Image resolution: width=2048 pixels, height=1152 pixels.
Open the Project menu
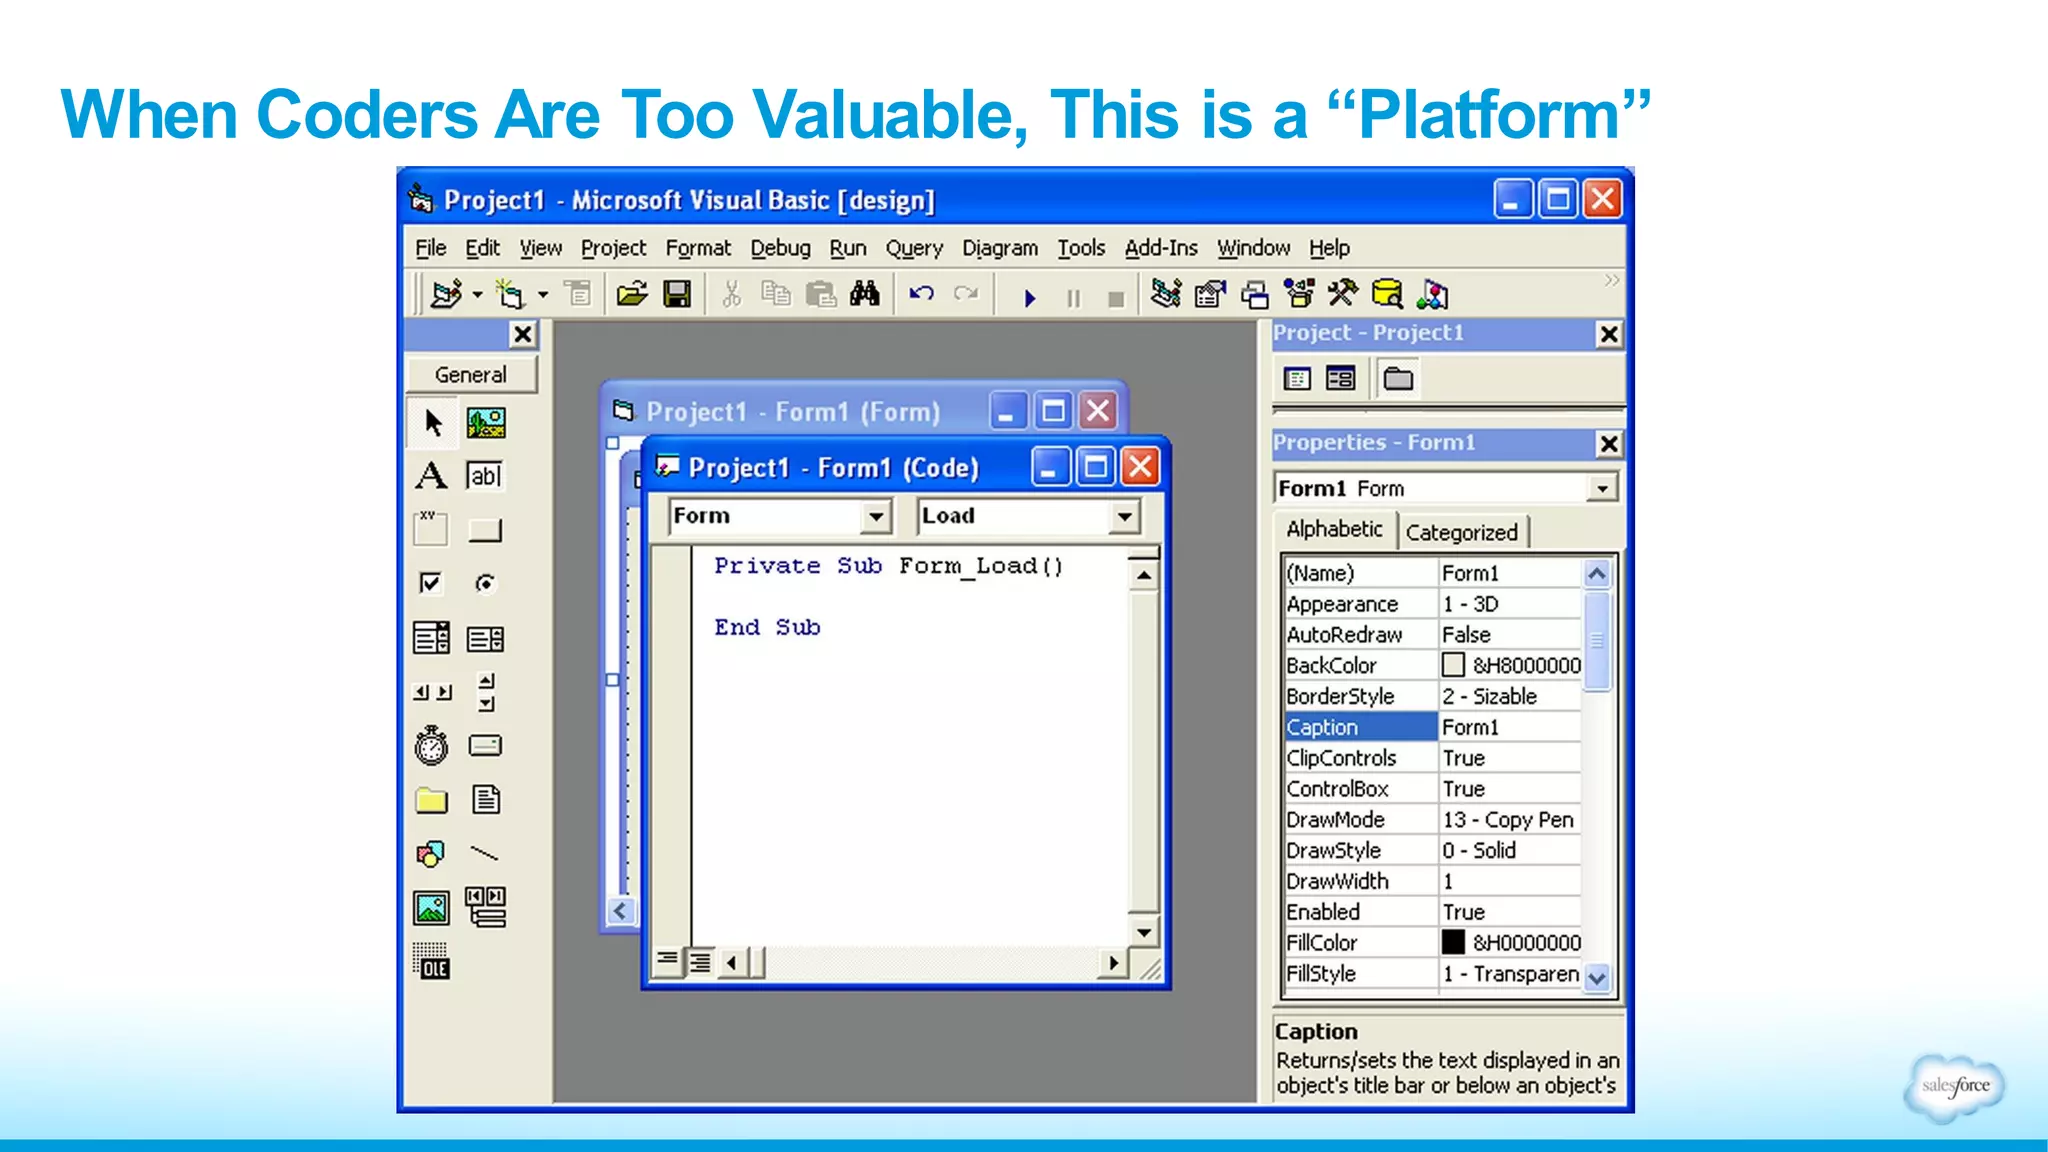(x=613, y=248)
